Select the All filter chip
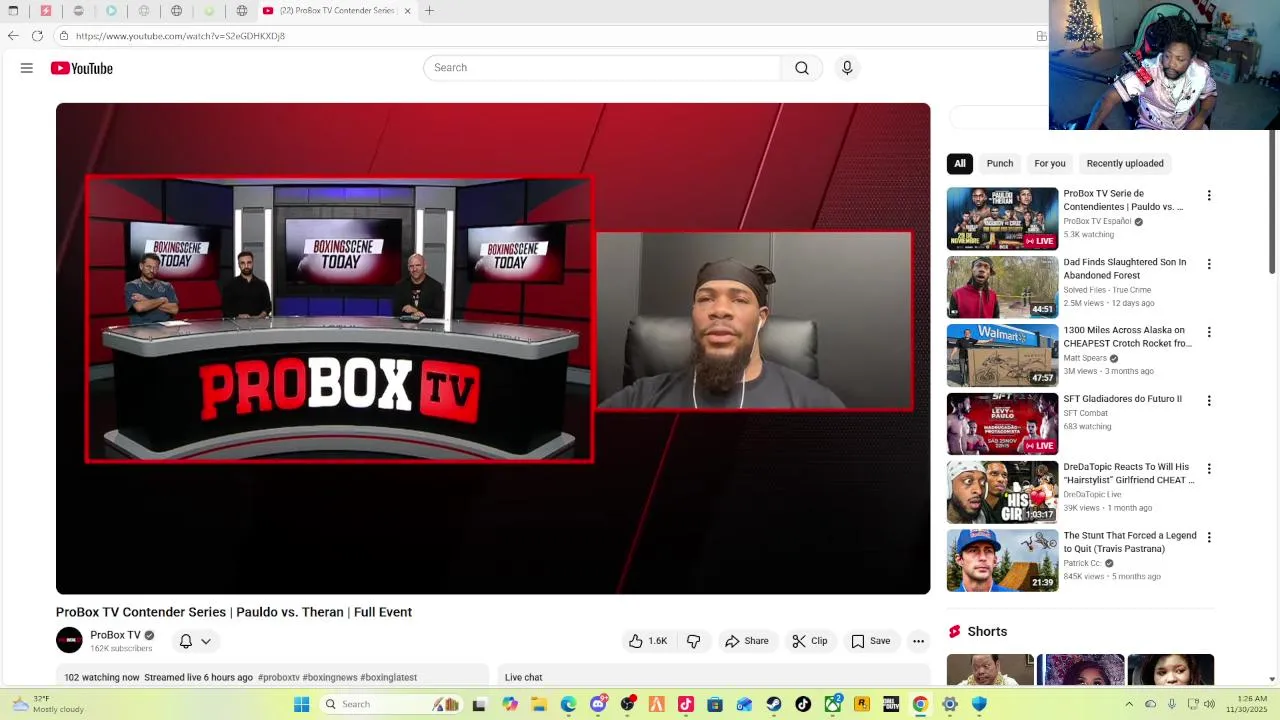The image size is (1280, 720). pyautogui.click(x=960, y=163)
